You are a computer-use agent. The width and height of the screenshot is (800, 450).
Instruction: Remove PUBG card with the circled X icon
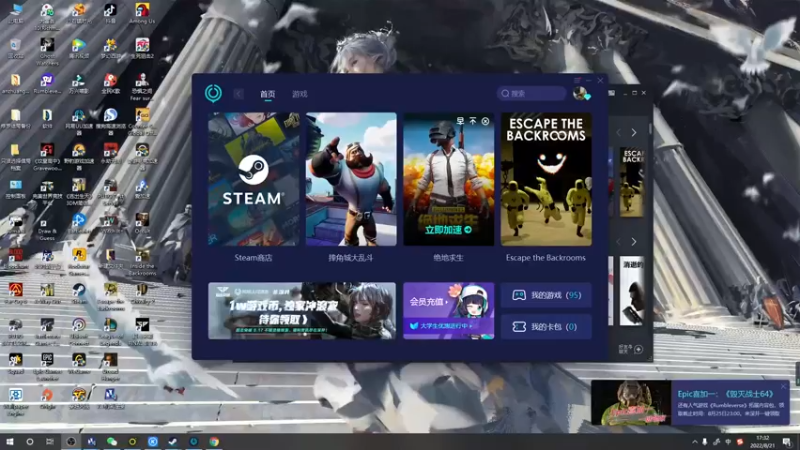tap(485, 121)
